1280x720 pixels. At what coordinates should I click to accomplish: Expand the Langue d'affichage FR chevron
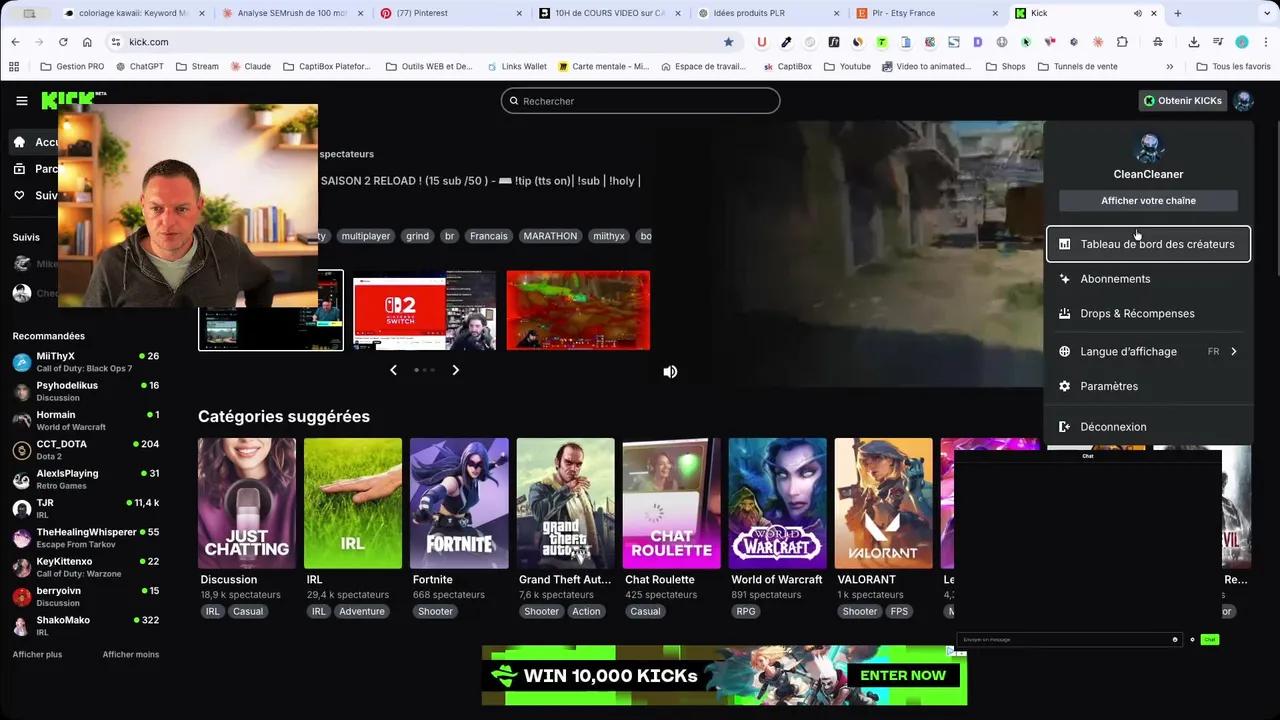pos(1233,351)
